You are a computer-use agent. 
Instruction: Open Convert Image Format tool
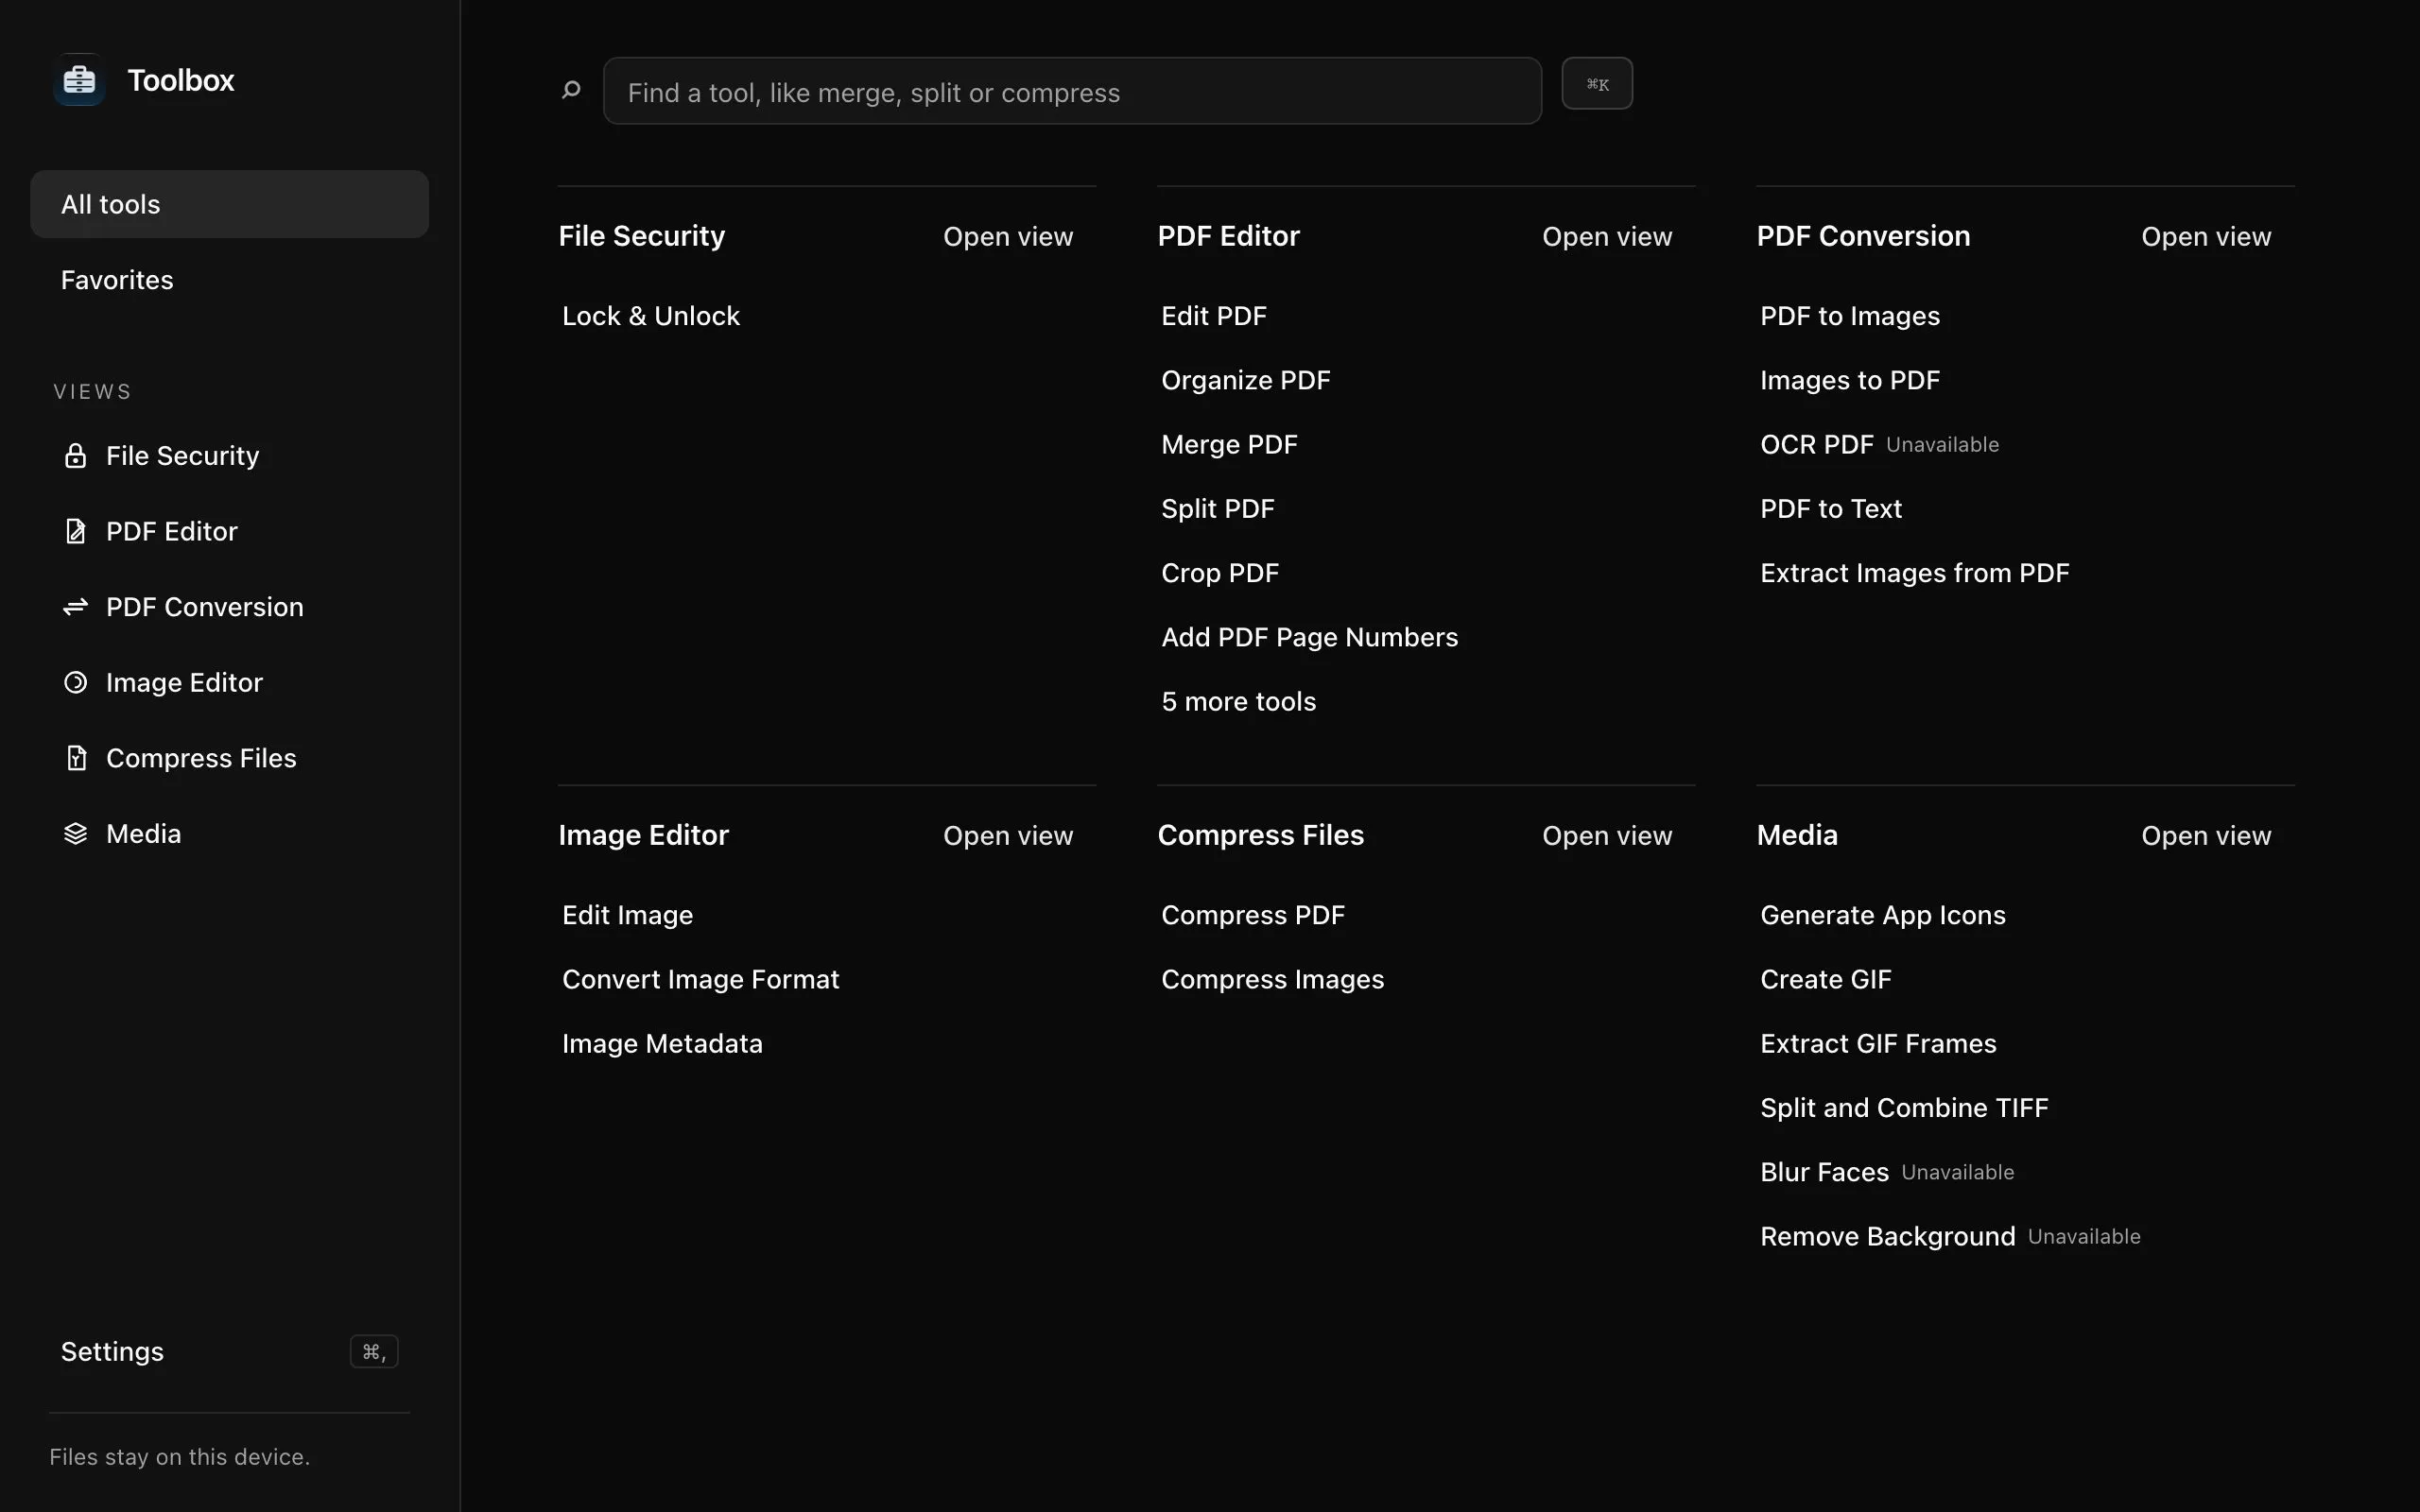700,979
